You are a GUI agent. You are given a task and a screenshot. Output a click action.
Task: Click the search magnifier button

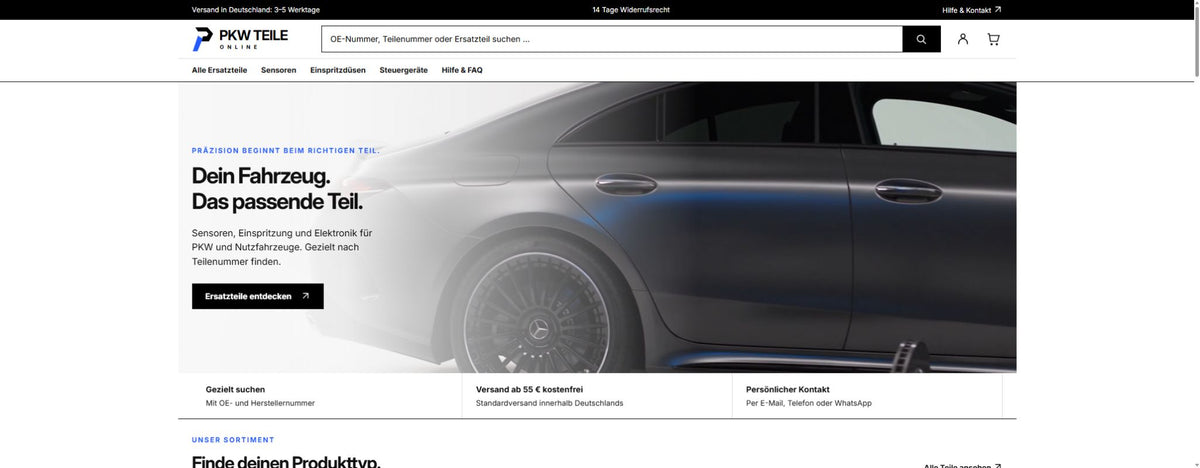(921, 39)
